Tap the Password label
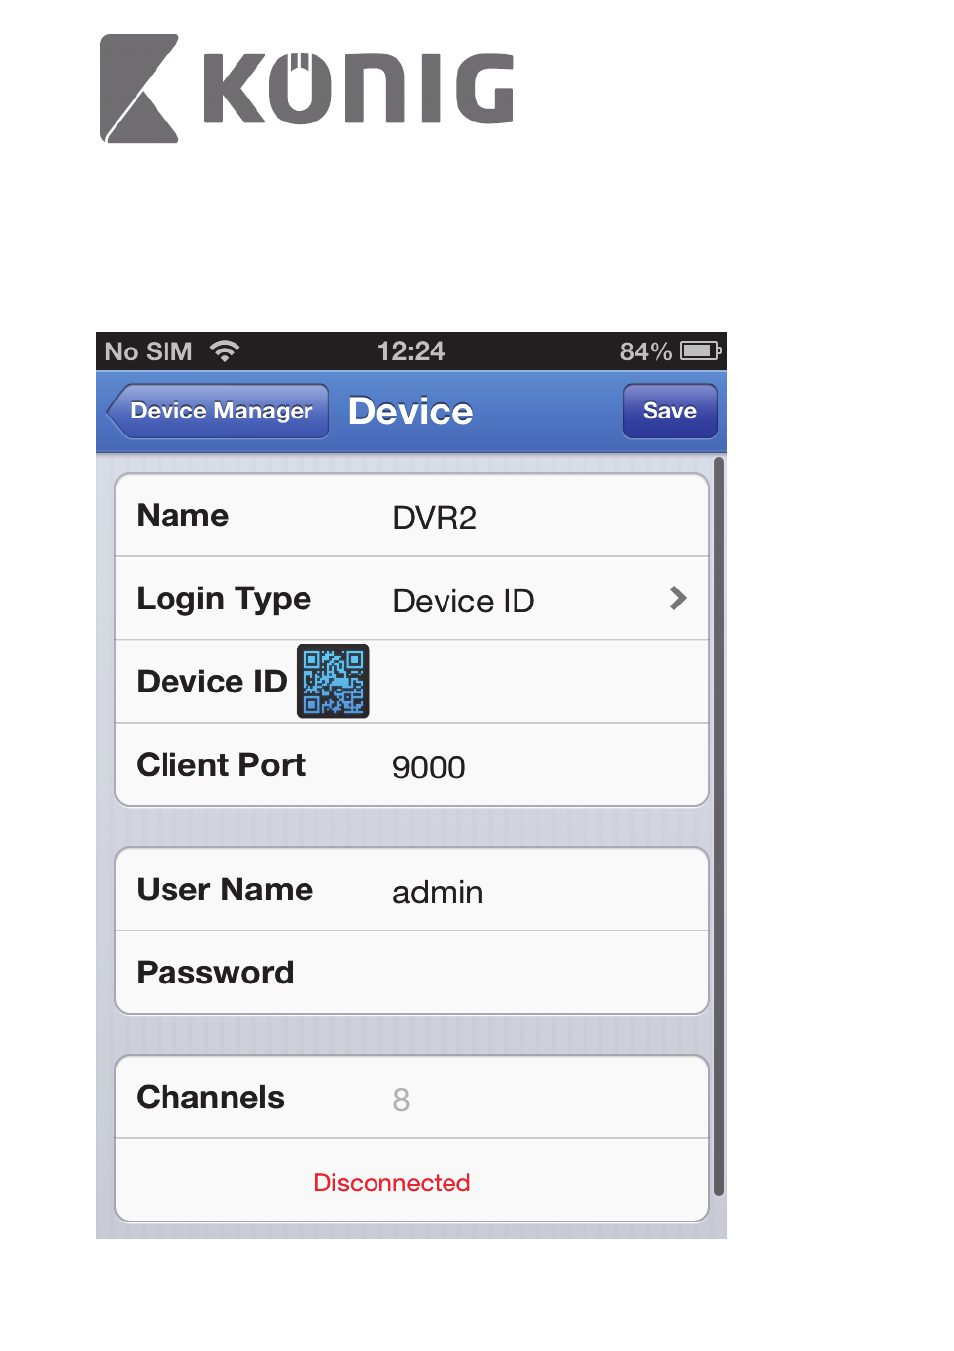The height and width of the screenshot is (1351, 954). tap(216, 972)
